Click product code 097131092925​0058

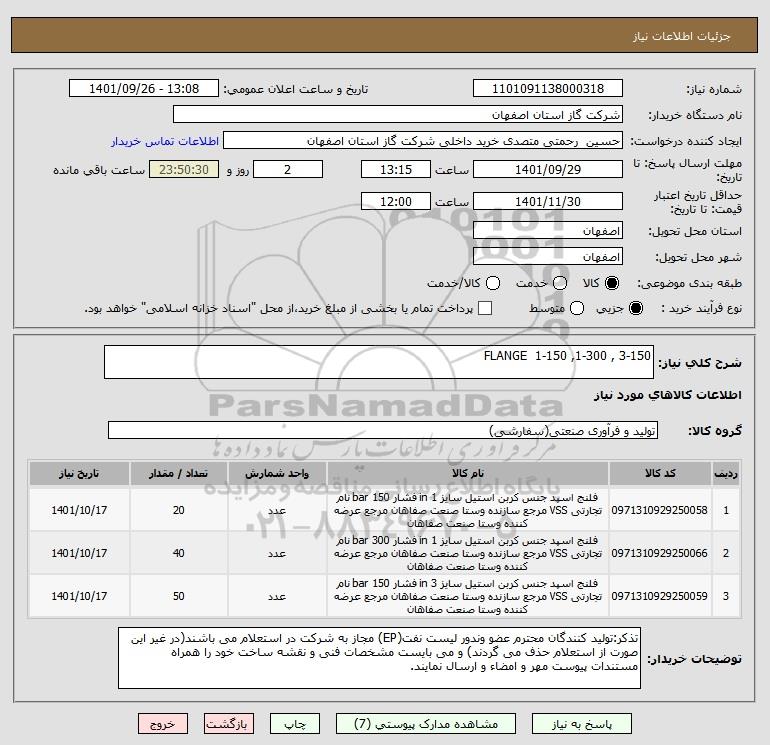(x=660, y=510)
